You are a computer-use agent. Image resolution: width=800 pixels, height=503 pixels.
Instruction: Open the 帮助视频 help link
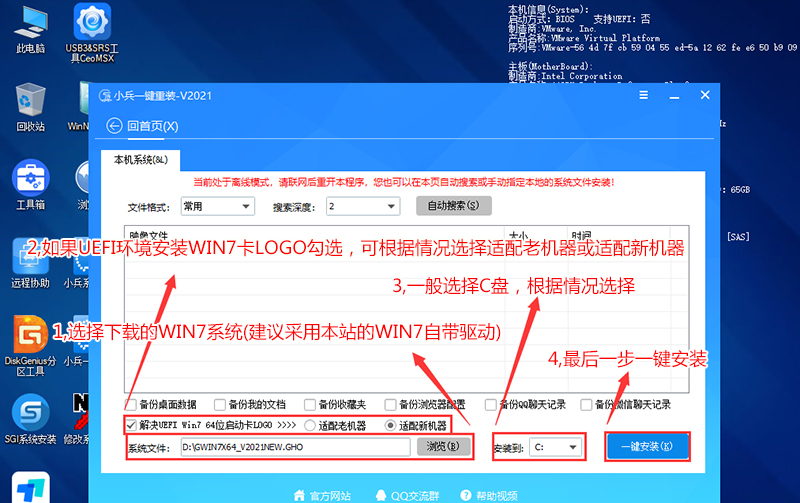(489, 495)
